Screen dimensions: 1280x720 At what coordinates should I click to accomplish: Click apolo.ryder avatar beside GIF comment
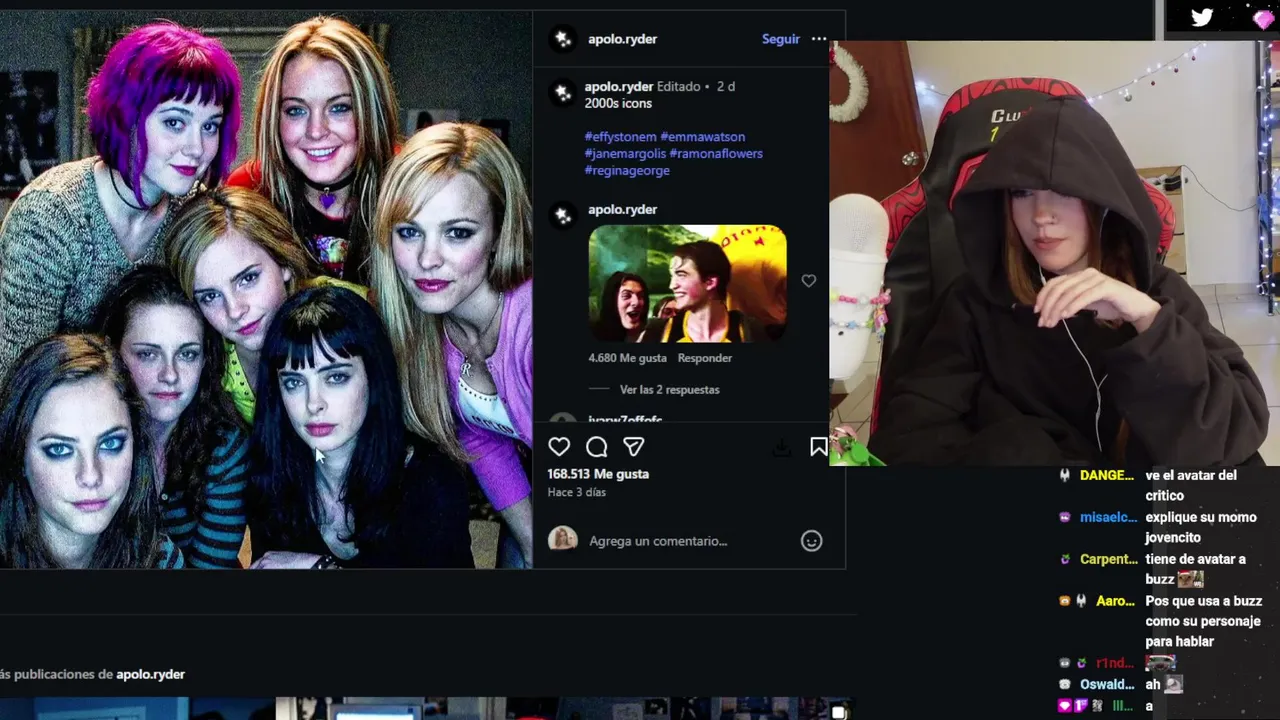pyautogui.click(x=563, y=215)
